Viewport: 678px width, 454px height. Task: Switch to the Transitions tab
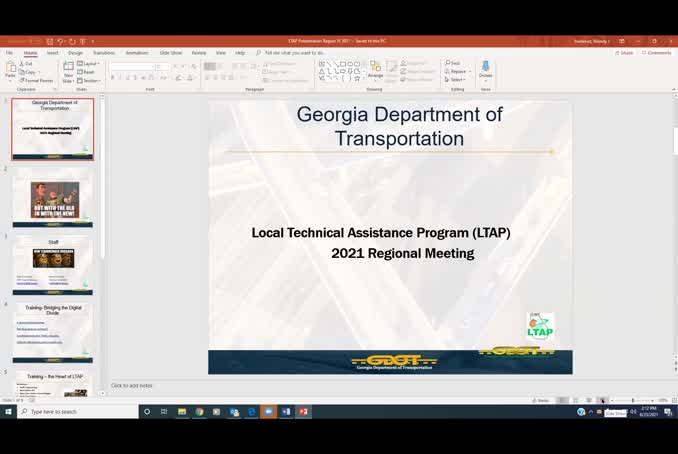(x=104, y=53)
